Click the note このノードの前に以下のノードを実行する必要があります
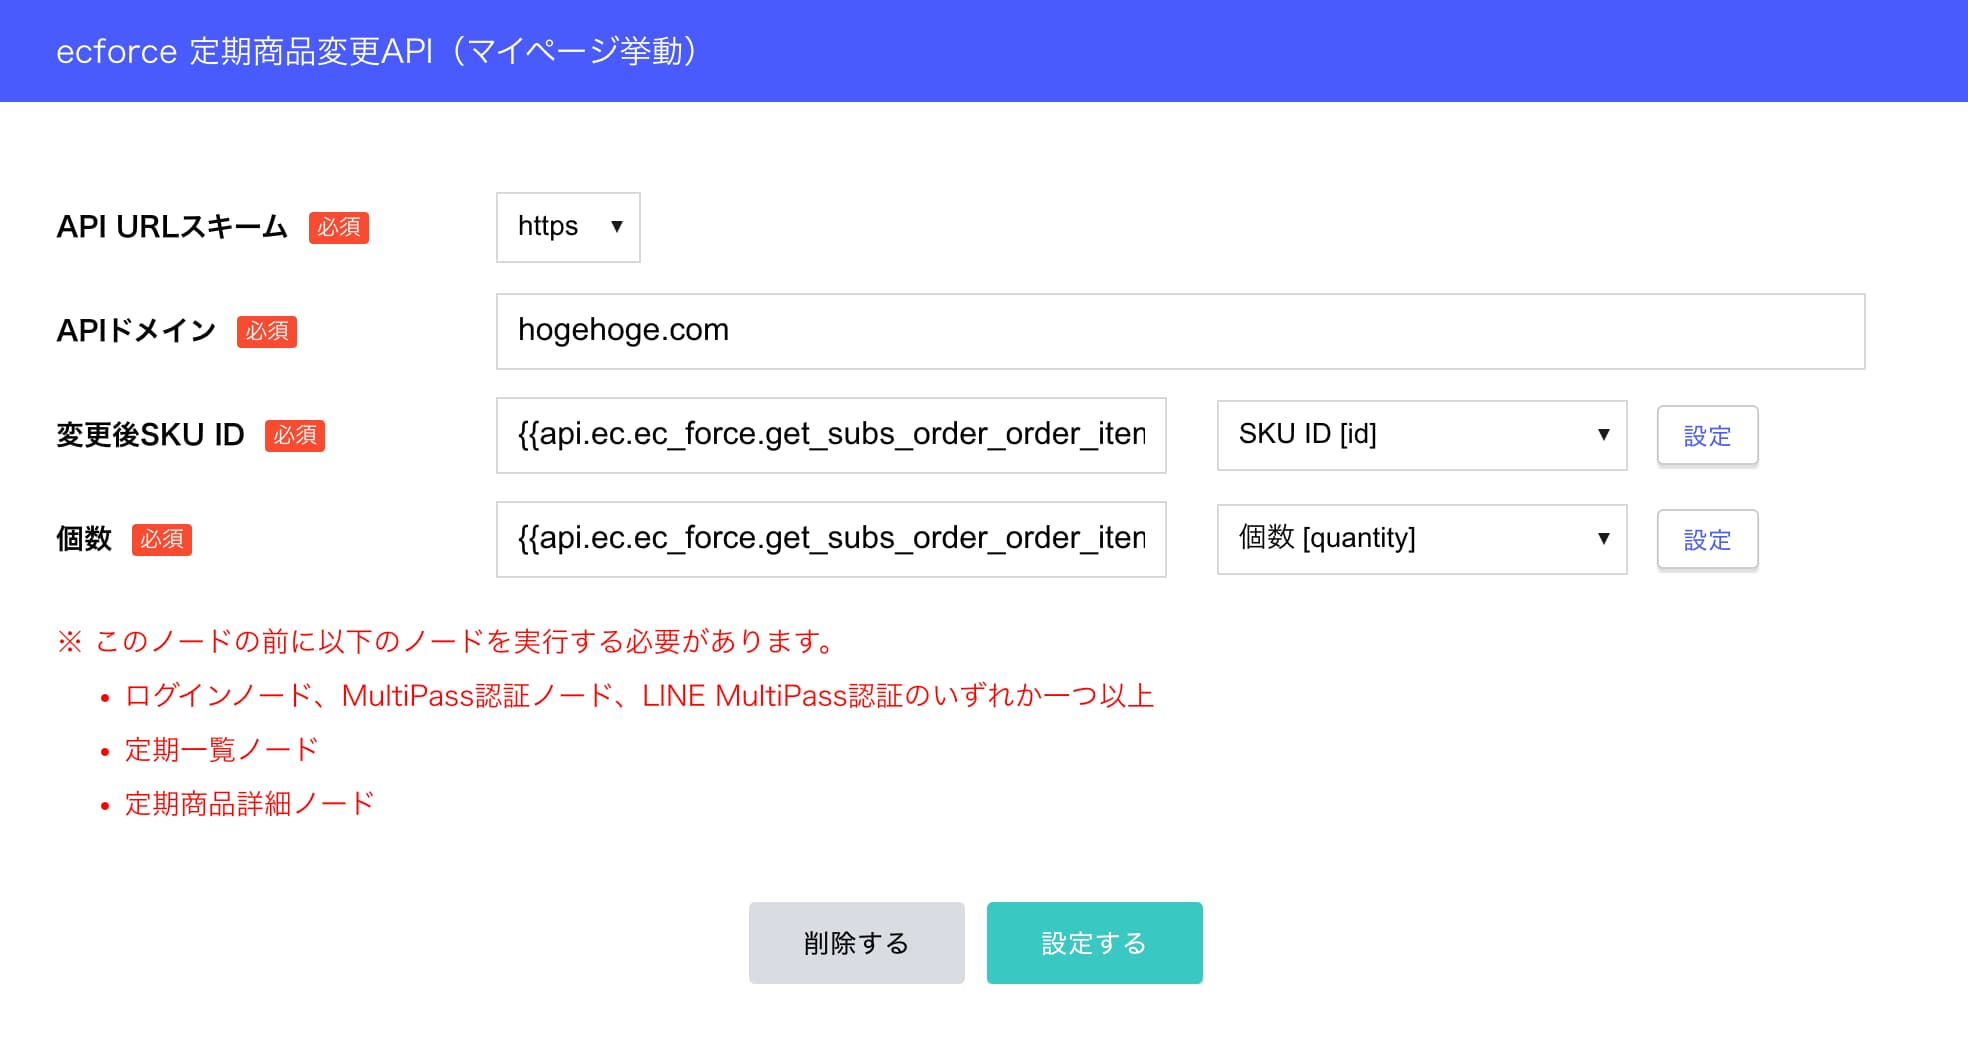The height and width of the screenshot is (1052, 1968). (446, 641)
